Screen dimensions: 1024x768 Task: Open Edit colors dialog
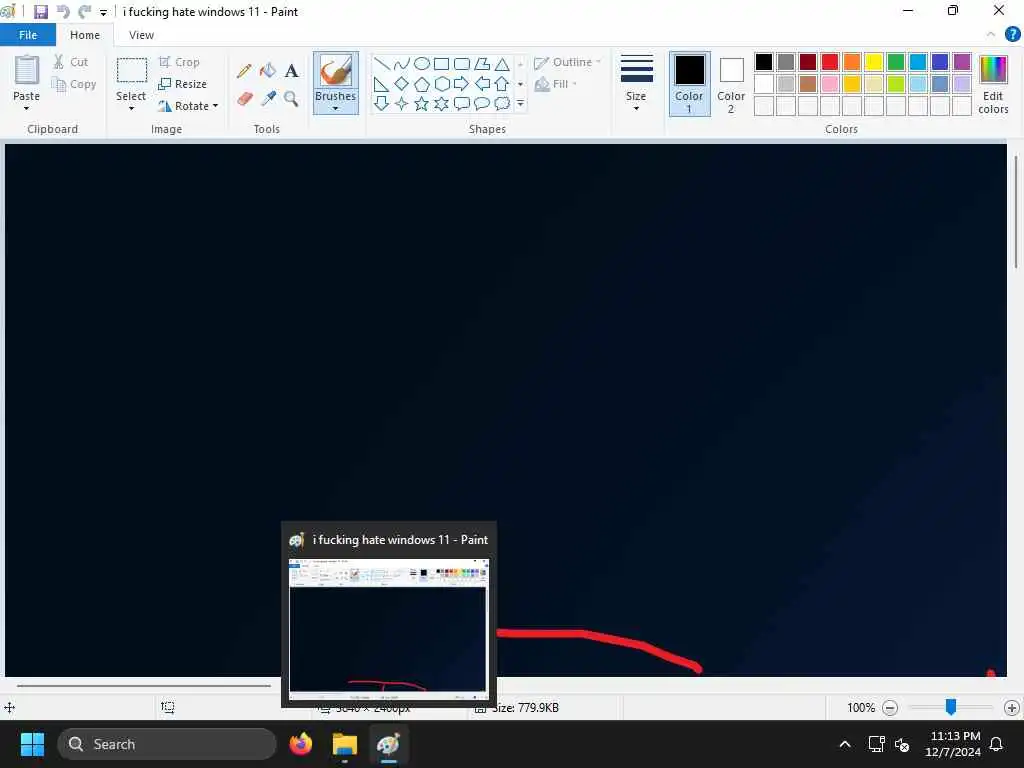pyautogui.click(x=993, y=85)
